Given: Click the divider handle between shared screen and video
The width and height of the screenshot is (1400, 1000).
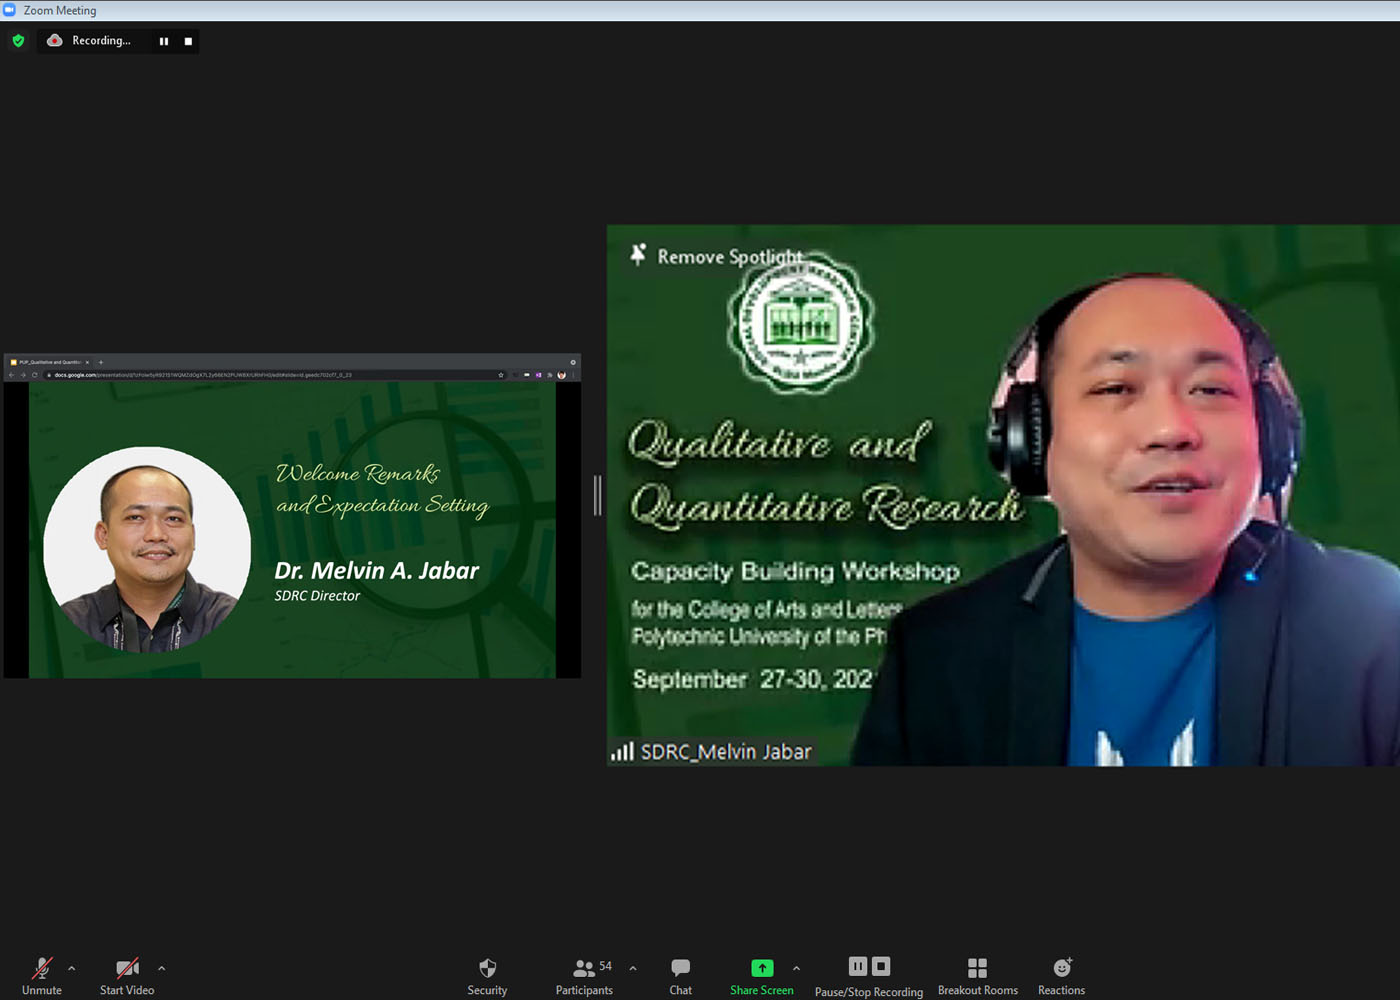Looking at the screenshot, I should (597, 495).
